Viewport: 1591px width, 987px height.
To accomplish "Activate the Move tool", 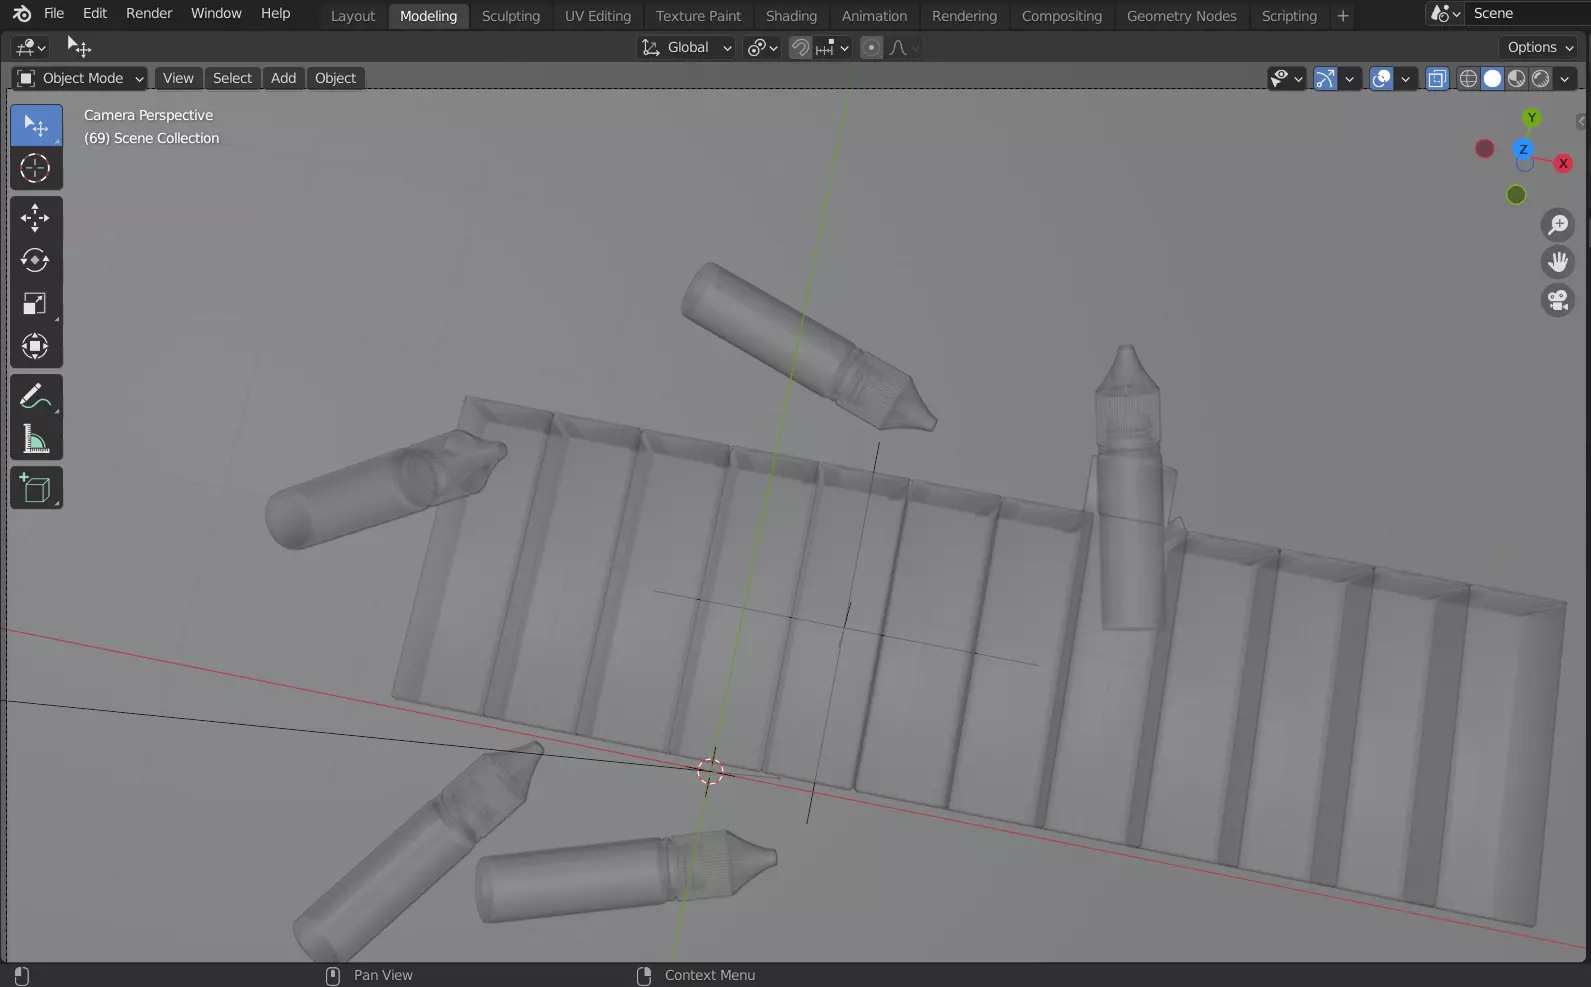I will (35, 217).
